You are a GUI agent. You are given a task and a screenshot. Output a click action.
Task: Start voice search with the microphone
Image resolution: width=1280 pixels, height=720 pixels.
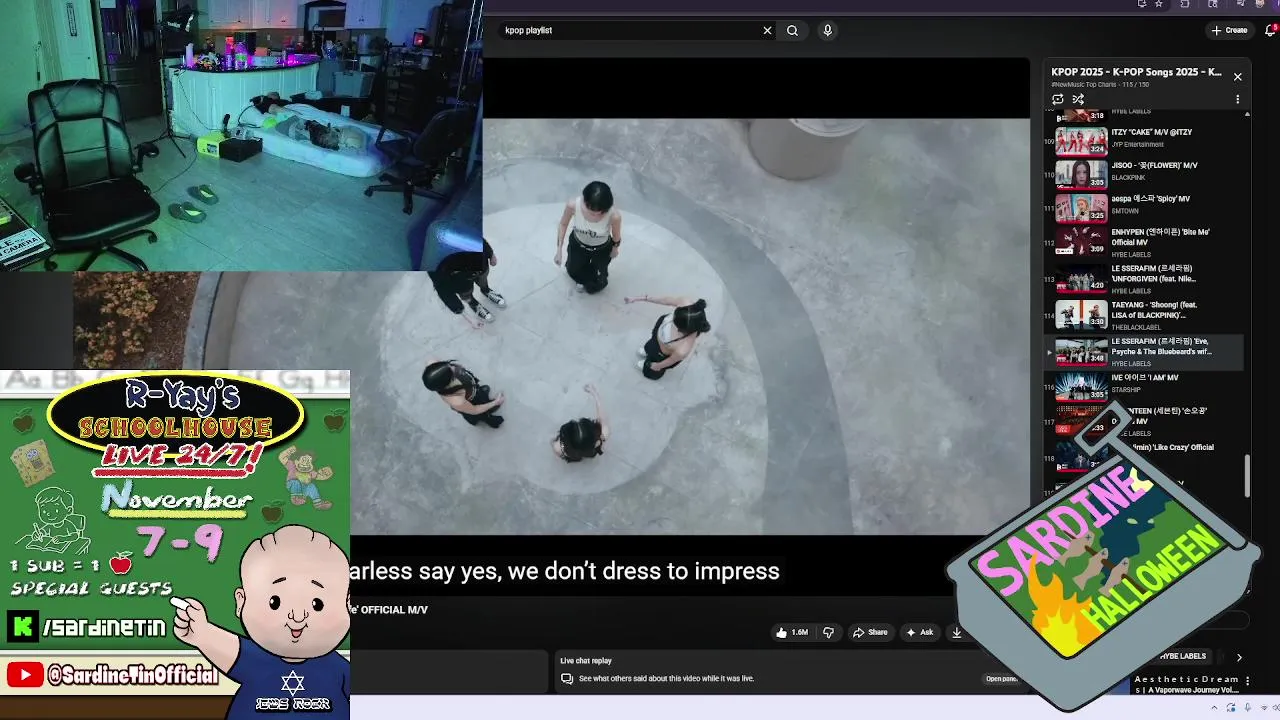827,30
